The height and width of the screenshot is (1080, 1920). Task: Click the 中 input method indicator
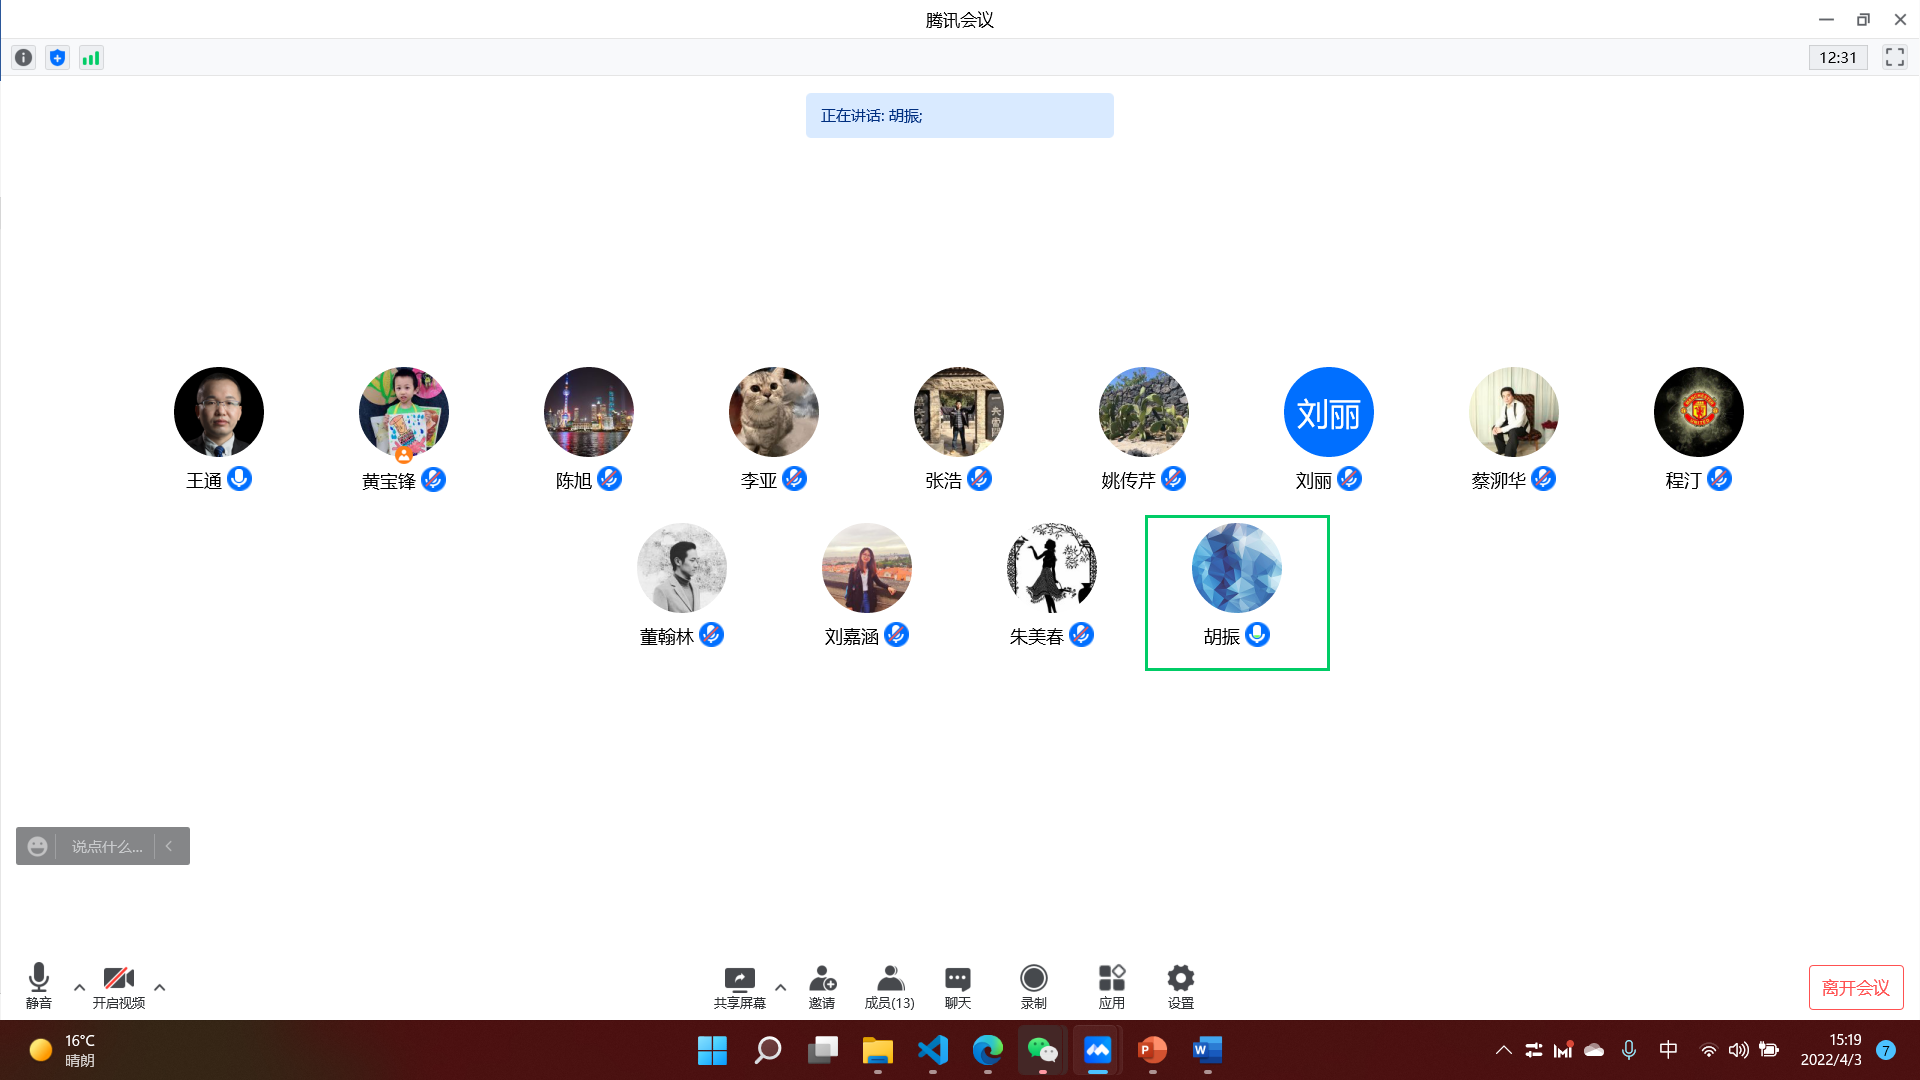pos(1668,1050)
